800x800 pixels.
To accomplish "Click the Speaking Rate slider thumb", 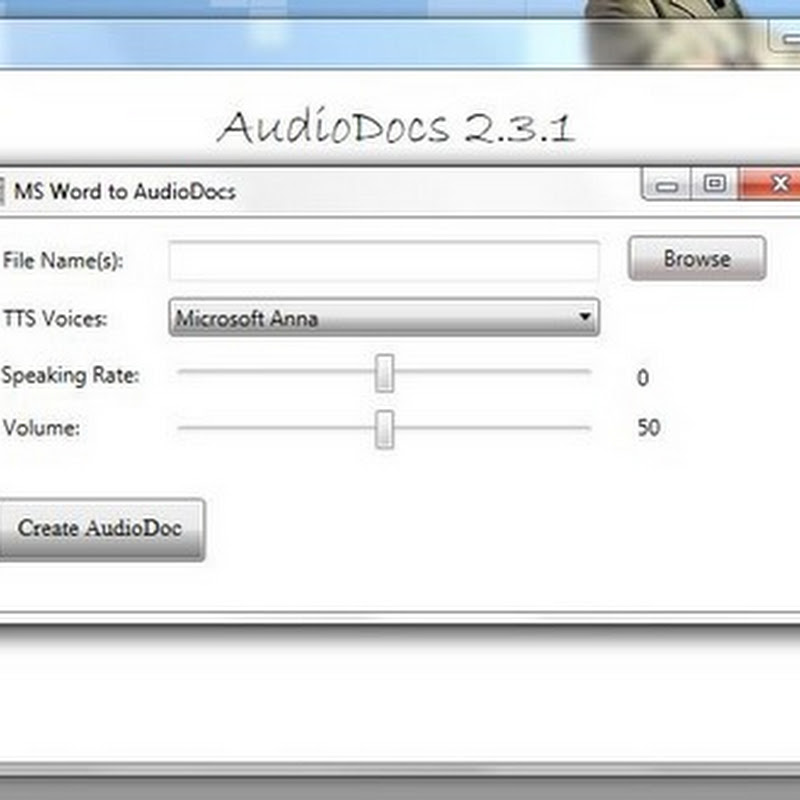I will coord(384,373).
